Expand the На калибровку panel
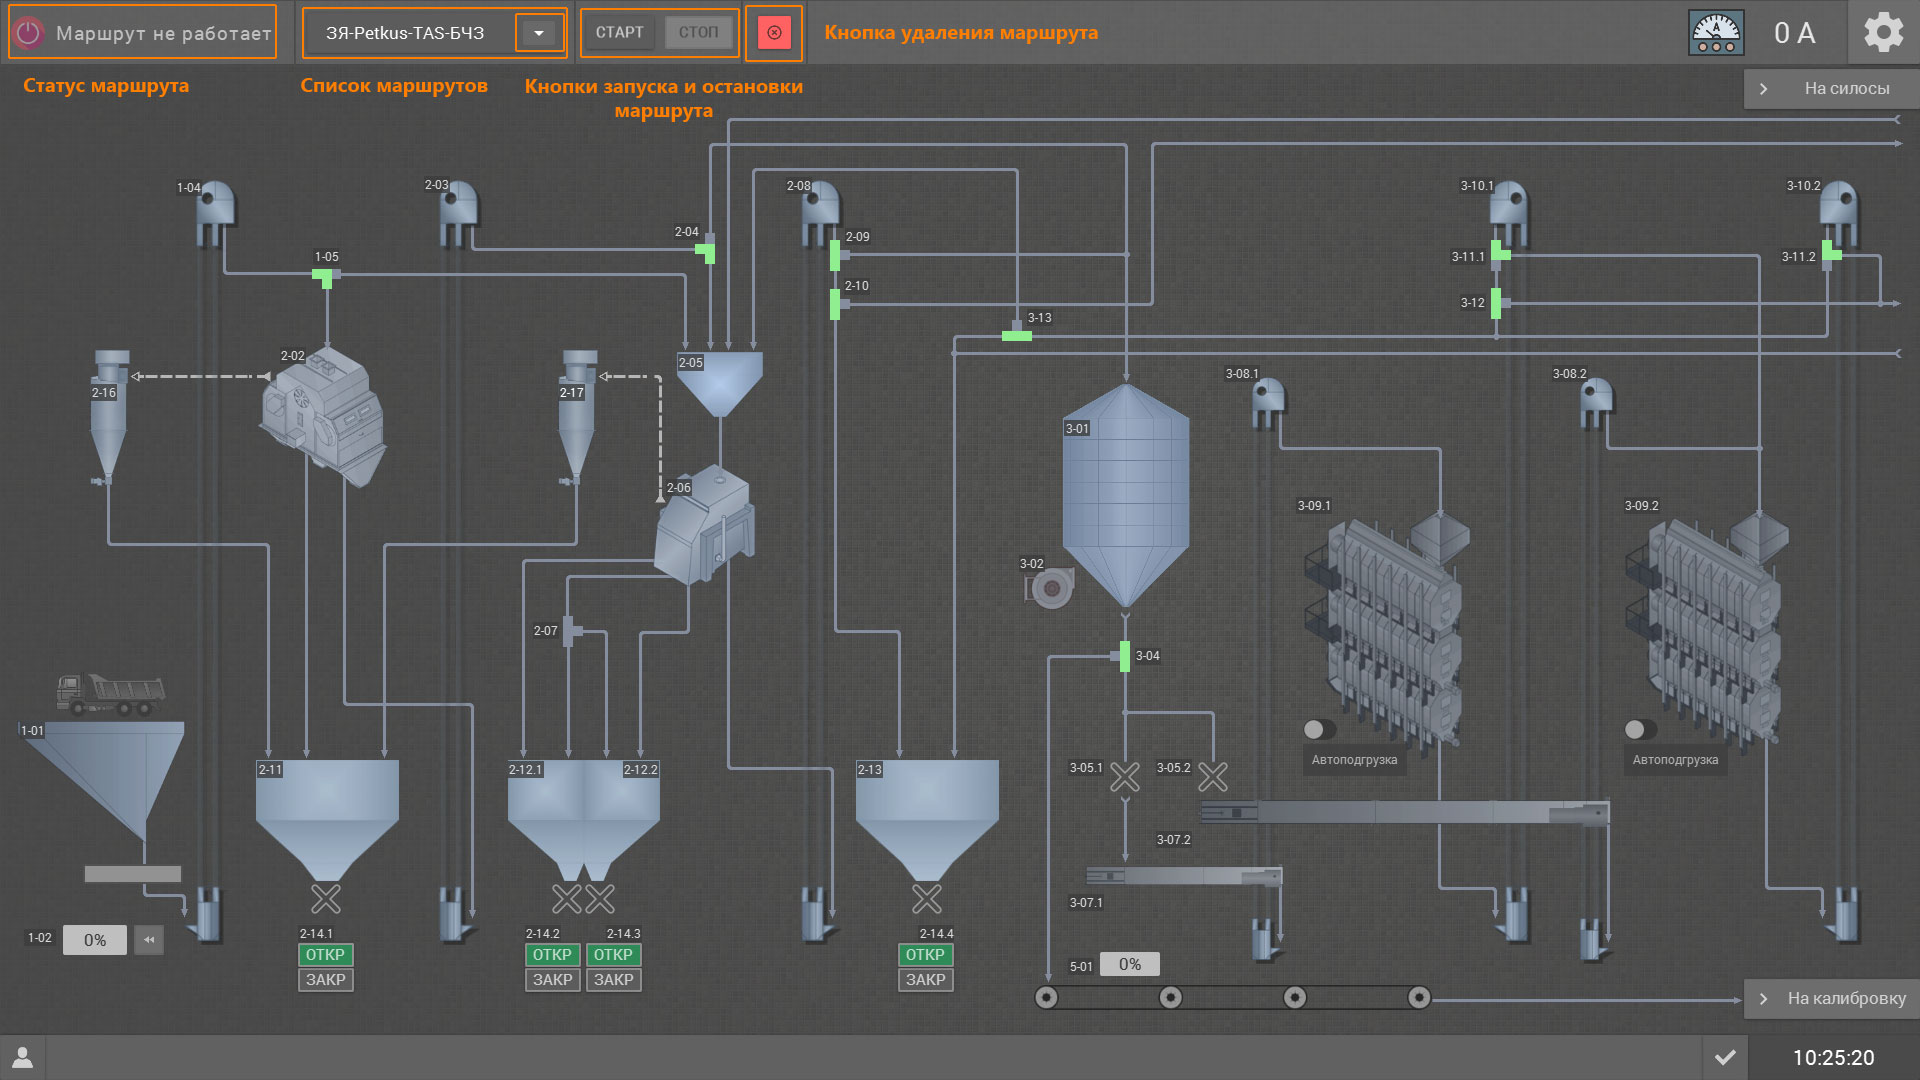Screen dimensions: 1920x1080 point(1831,998)
